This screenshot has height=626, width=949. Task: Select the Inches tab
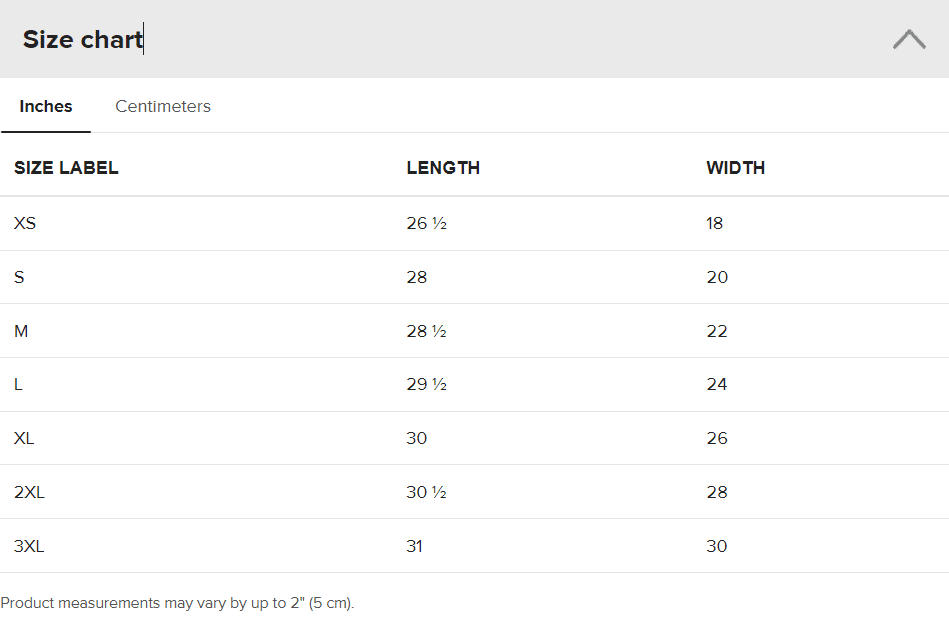click(x=45, y=106)
